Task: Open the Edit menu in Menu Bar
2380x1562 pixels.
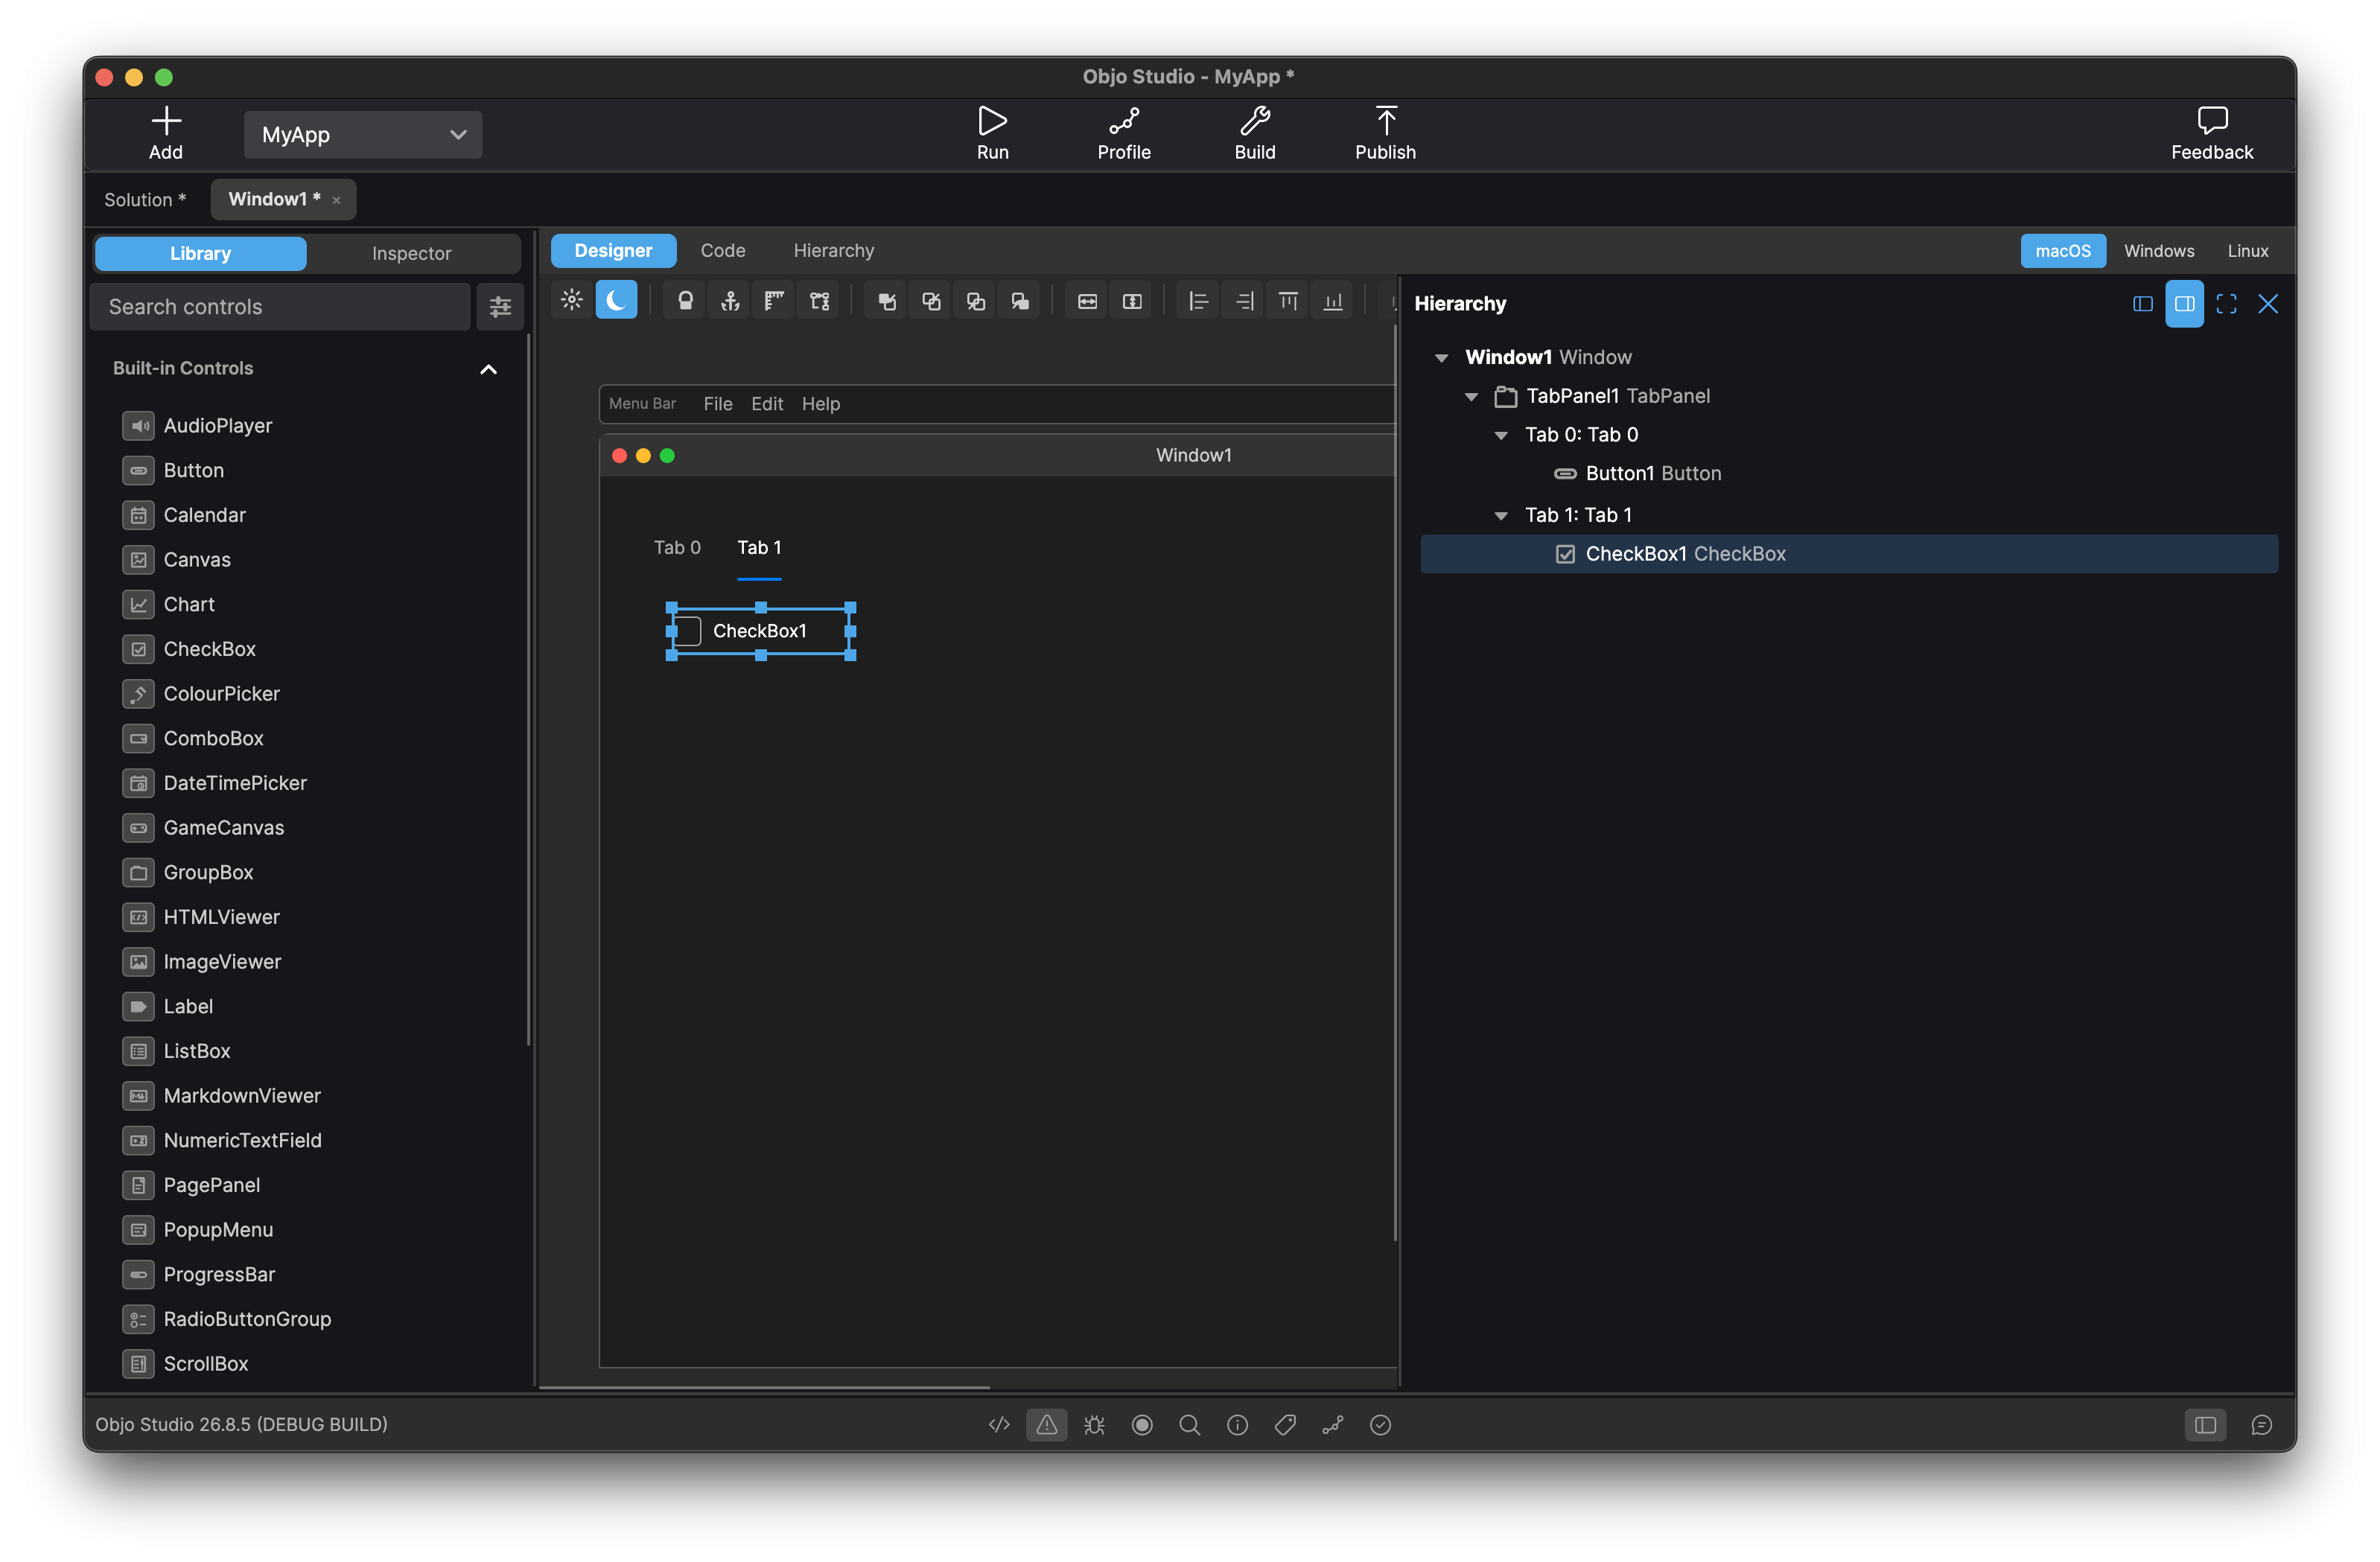Action: [767, 404]
